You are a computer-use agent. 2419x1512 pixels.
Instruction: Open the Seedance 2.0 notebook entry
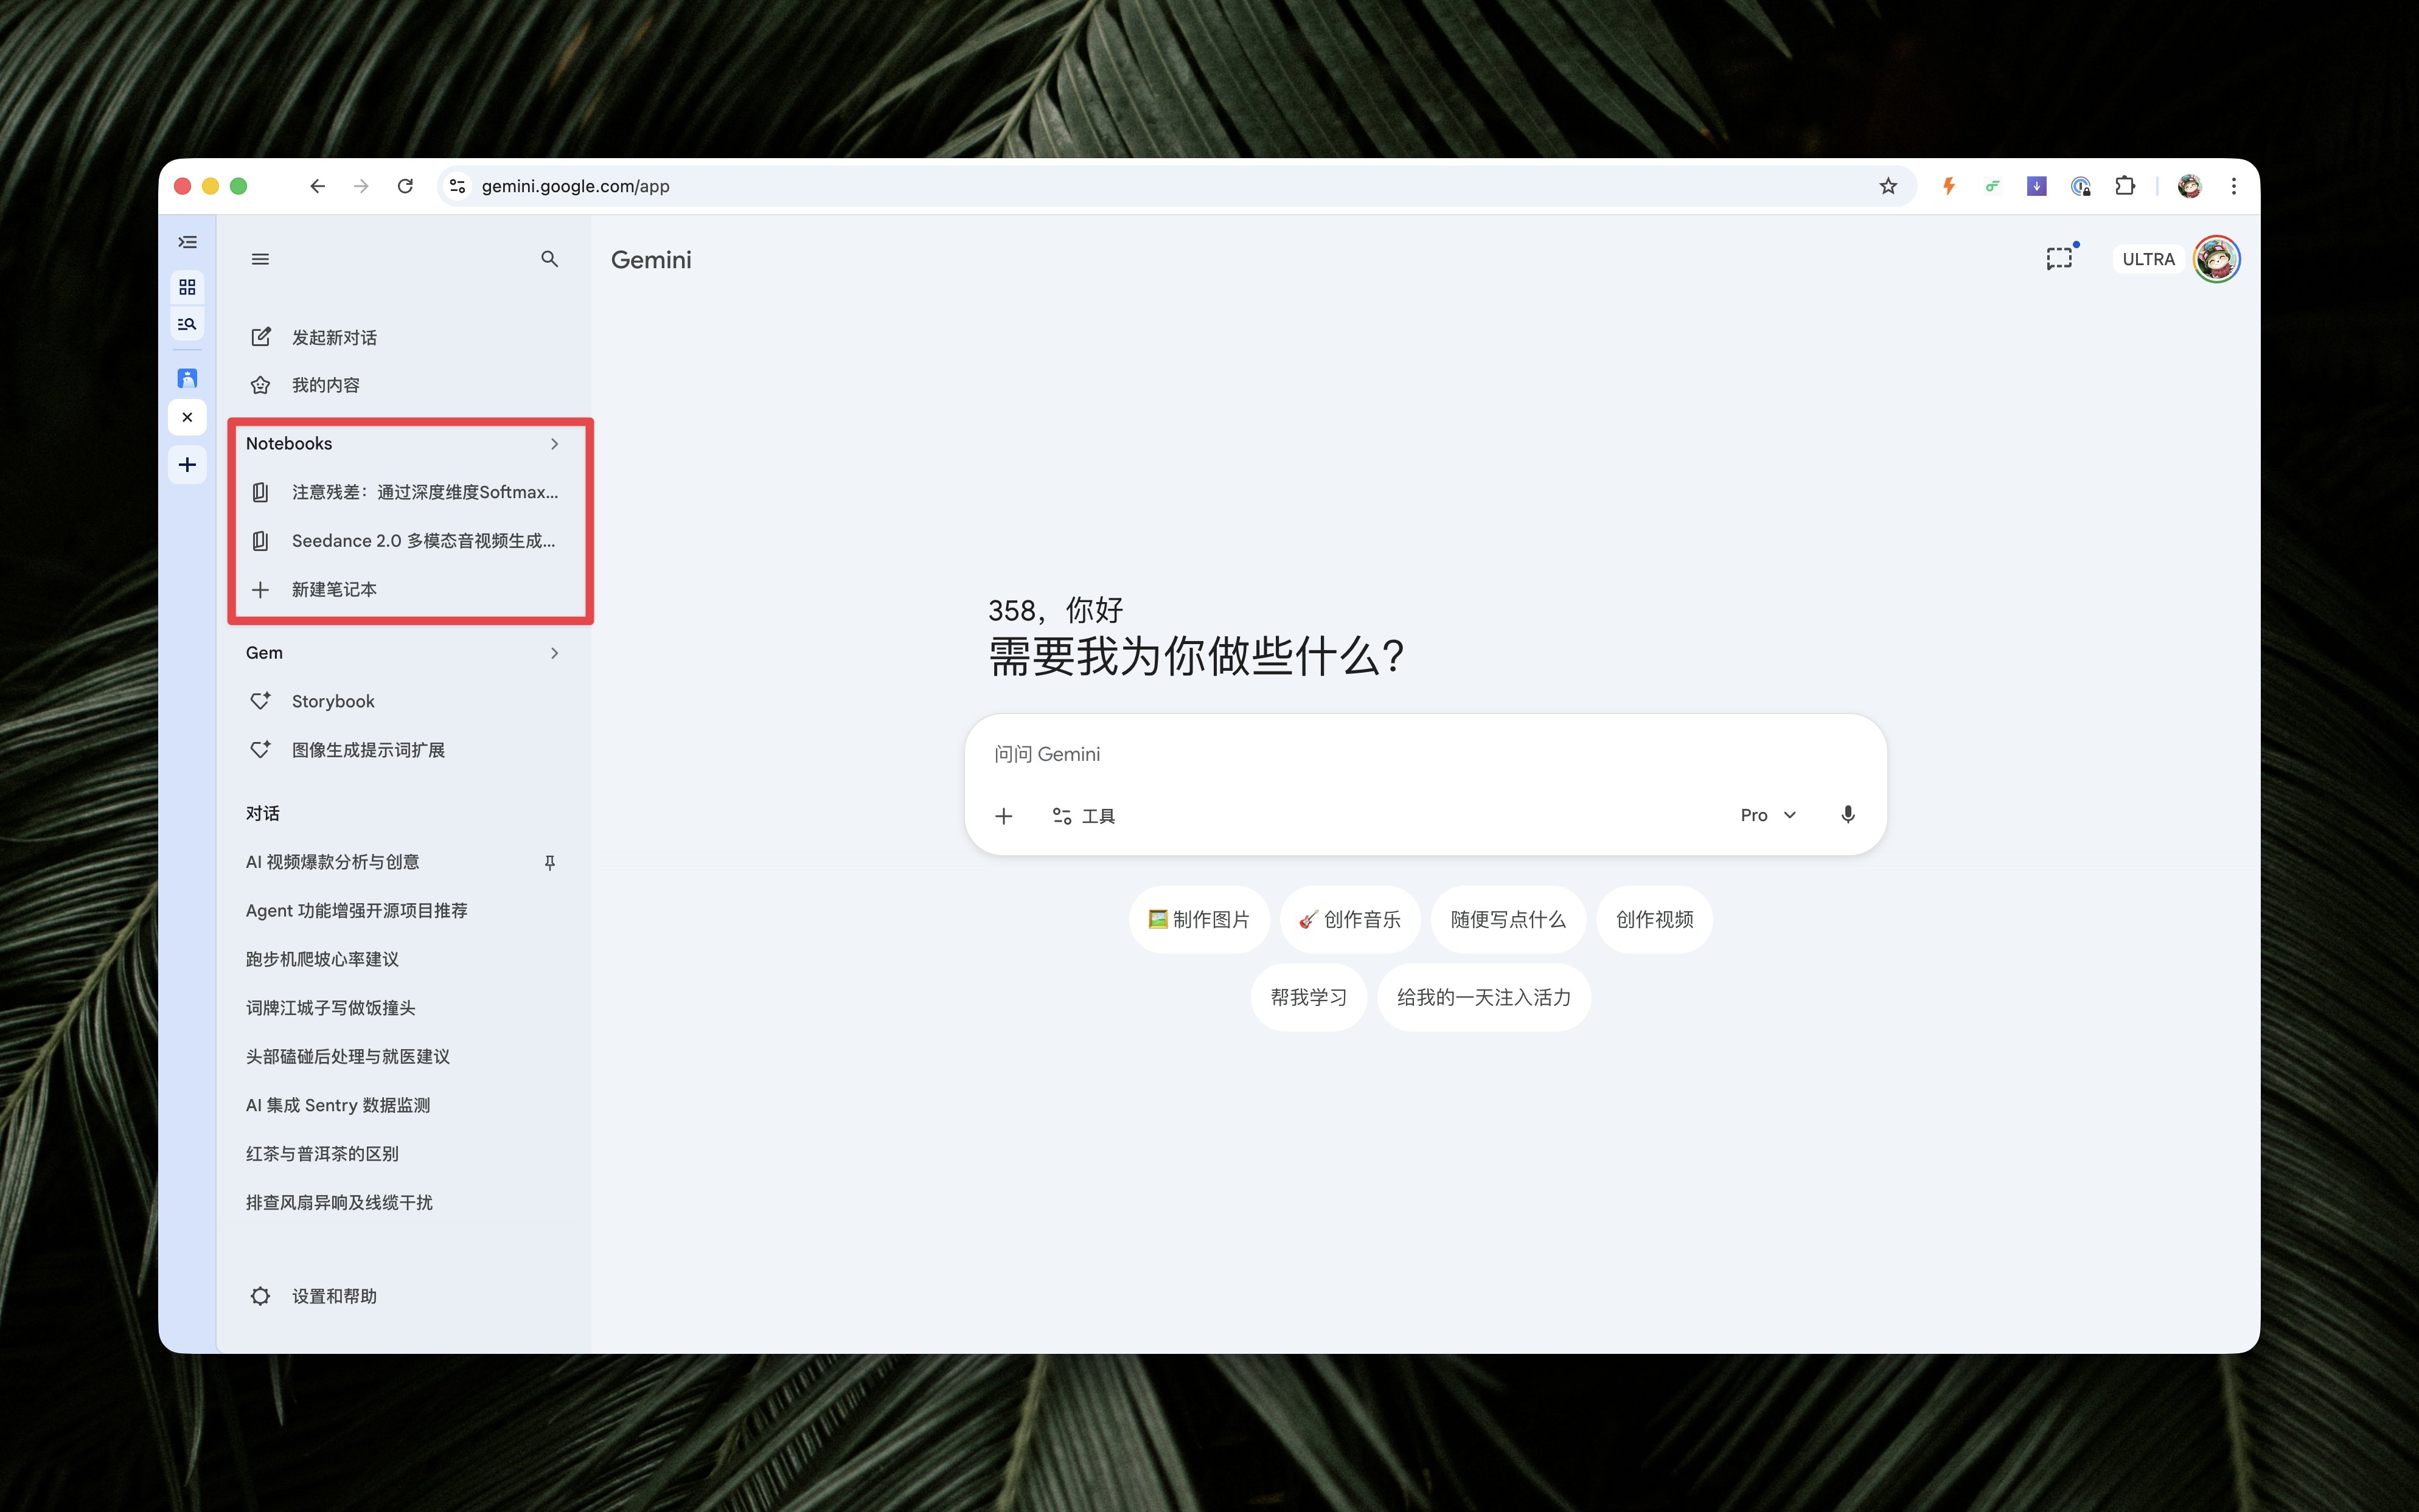pos(422,541)
